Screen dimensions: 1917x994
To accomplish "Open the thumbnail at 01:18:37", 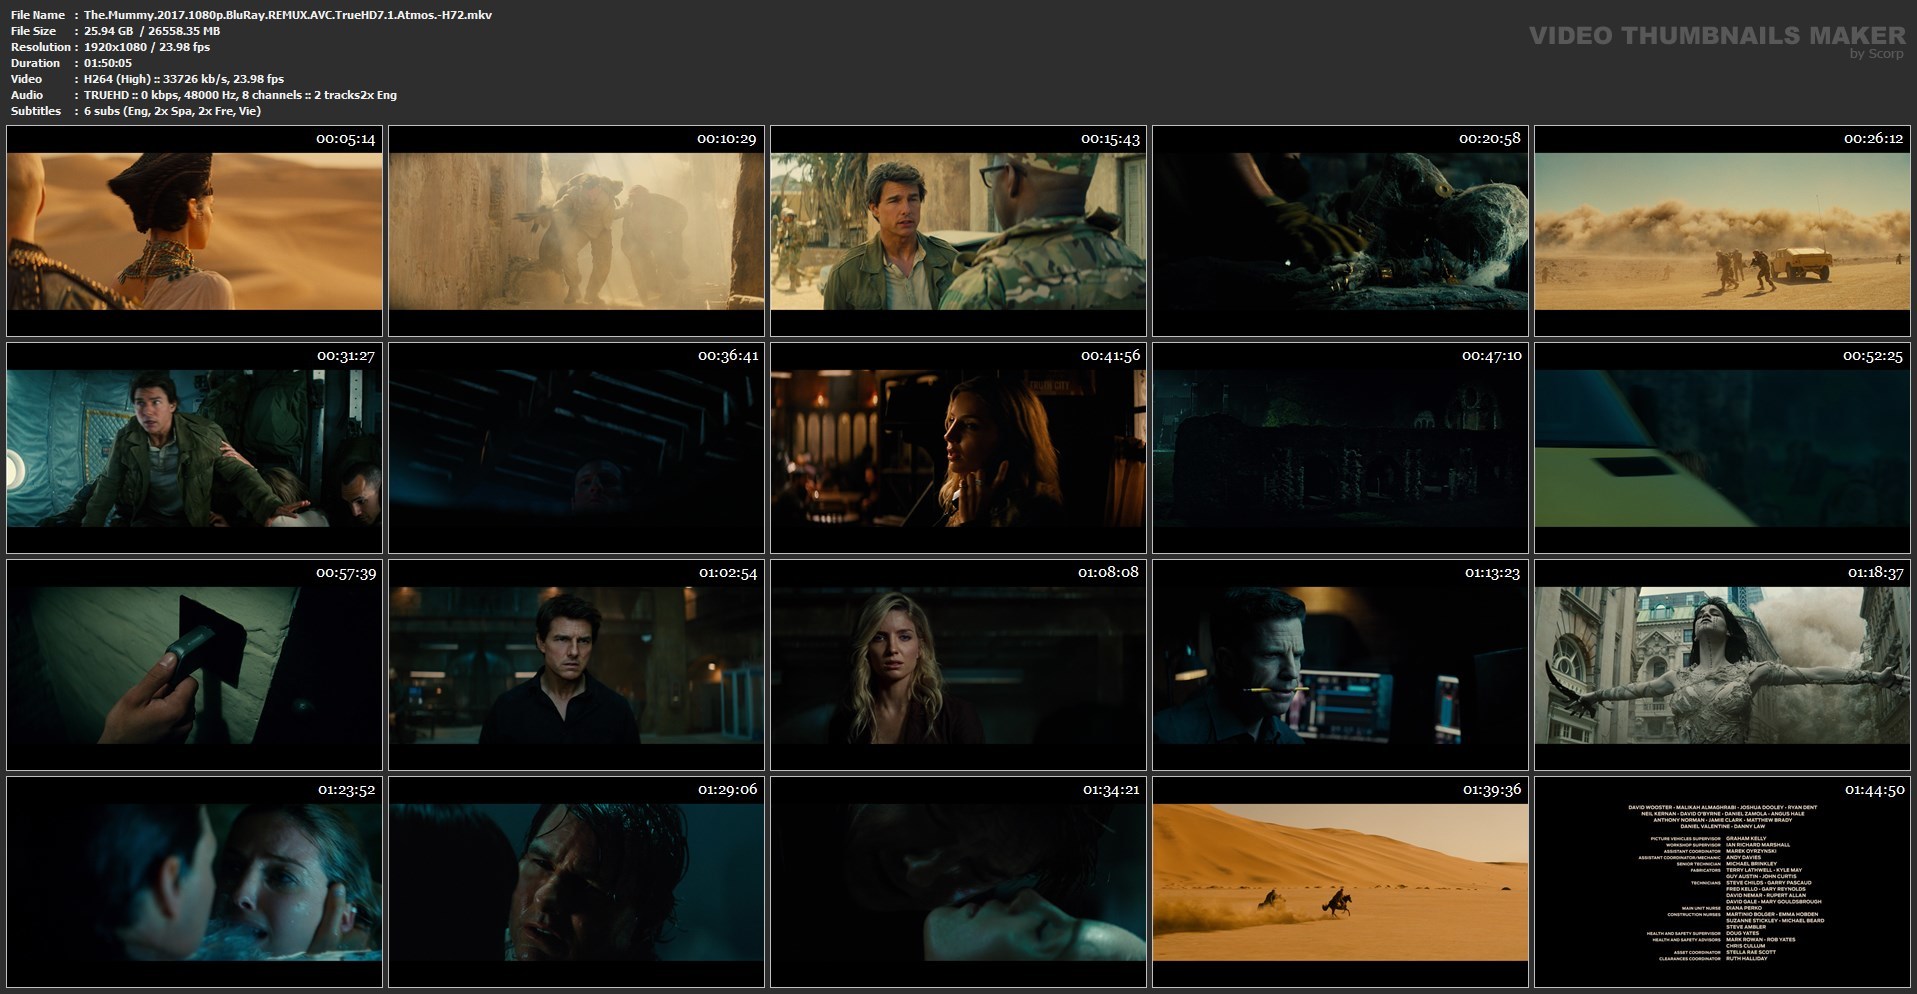I will pos(1722,665).
